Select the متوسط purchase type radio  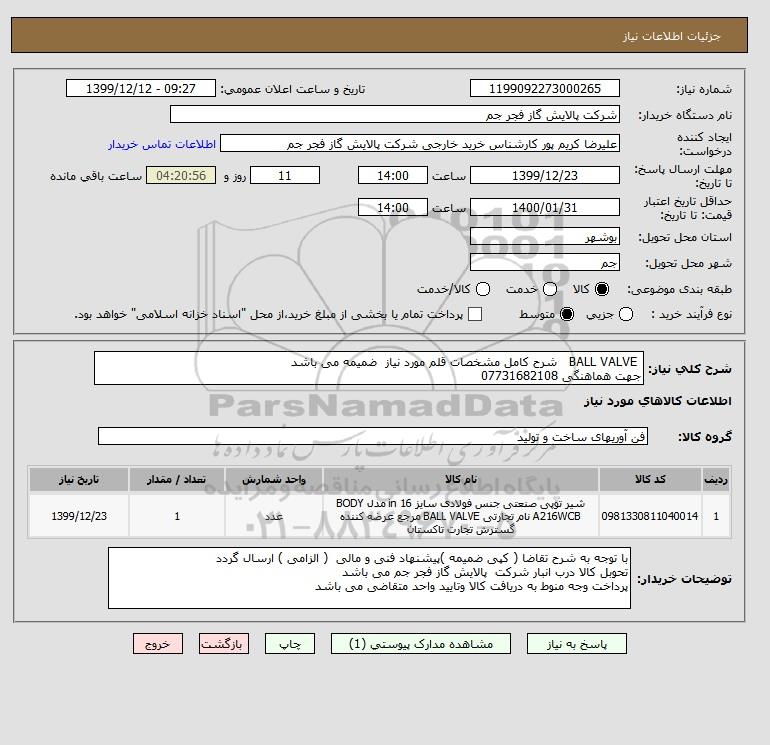tap(567, 314)
